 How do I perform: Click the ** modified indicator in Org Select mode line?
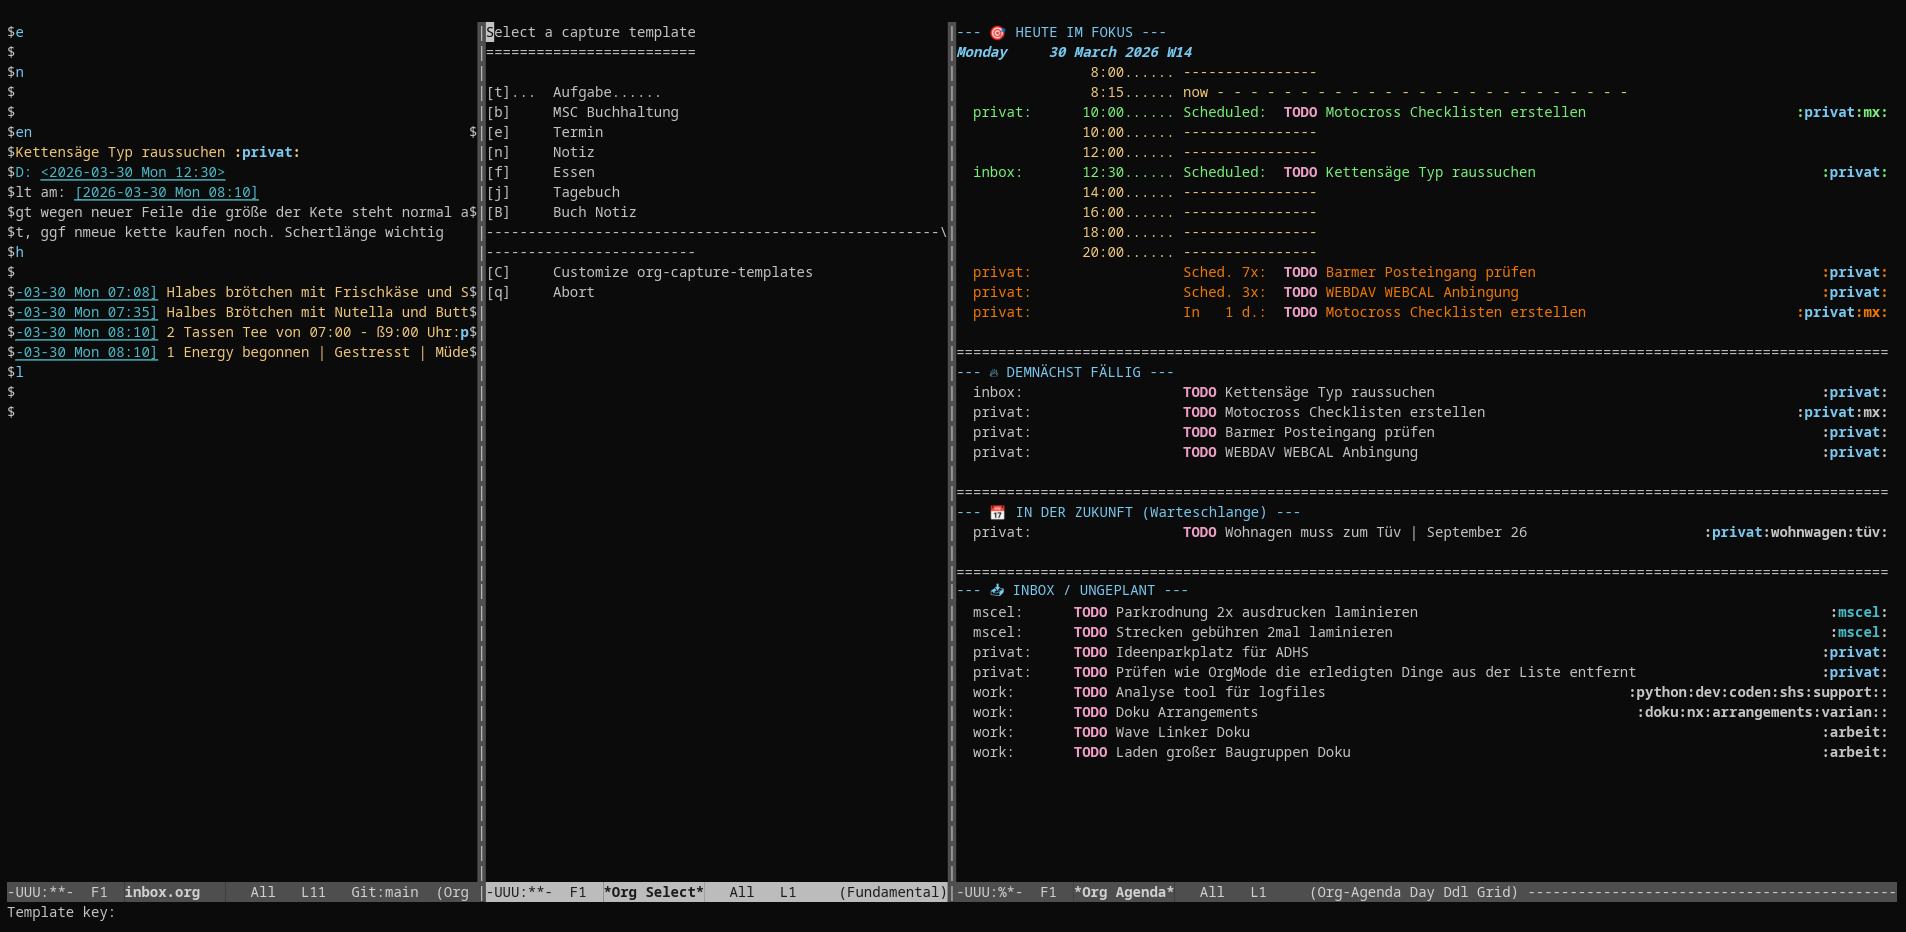[535, 892]
